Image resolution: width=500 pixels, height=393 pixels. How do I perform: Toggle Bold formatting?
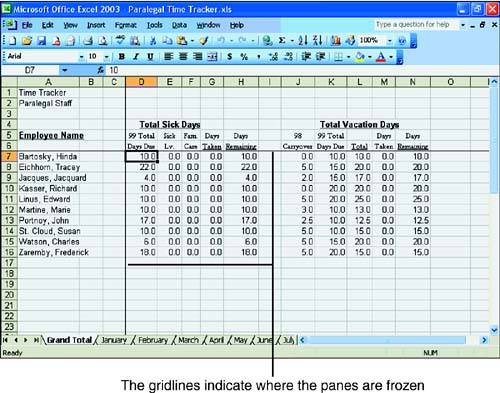coord(122,57)
